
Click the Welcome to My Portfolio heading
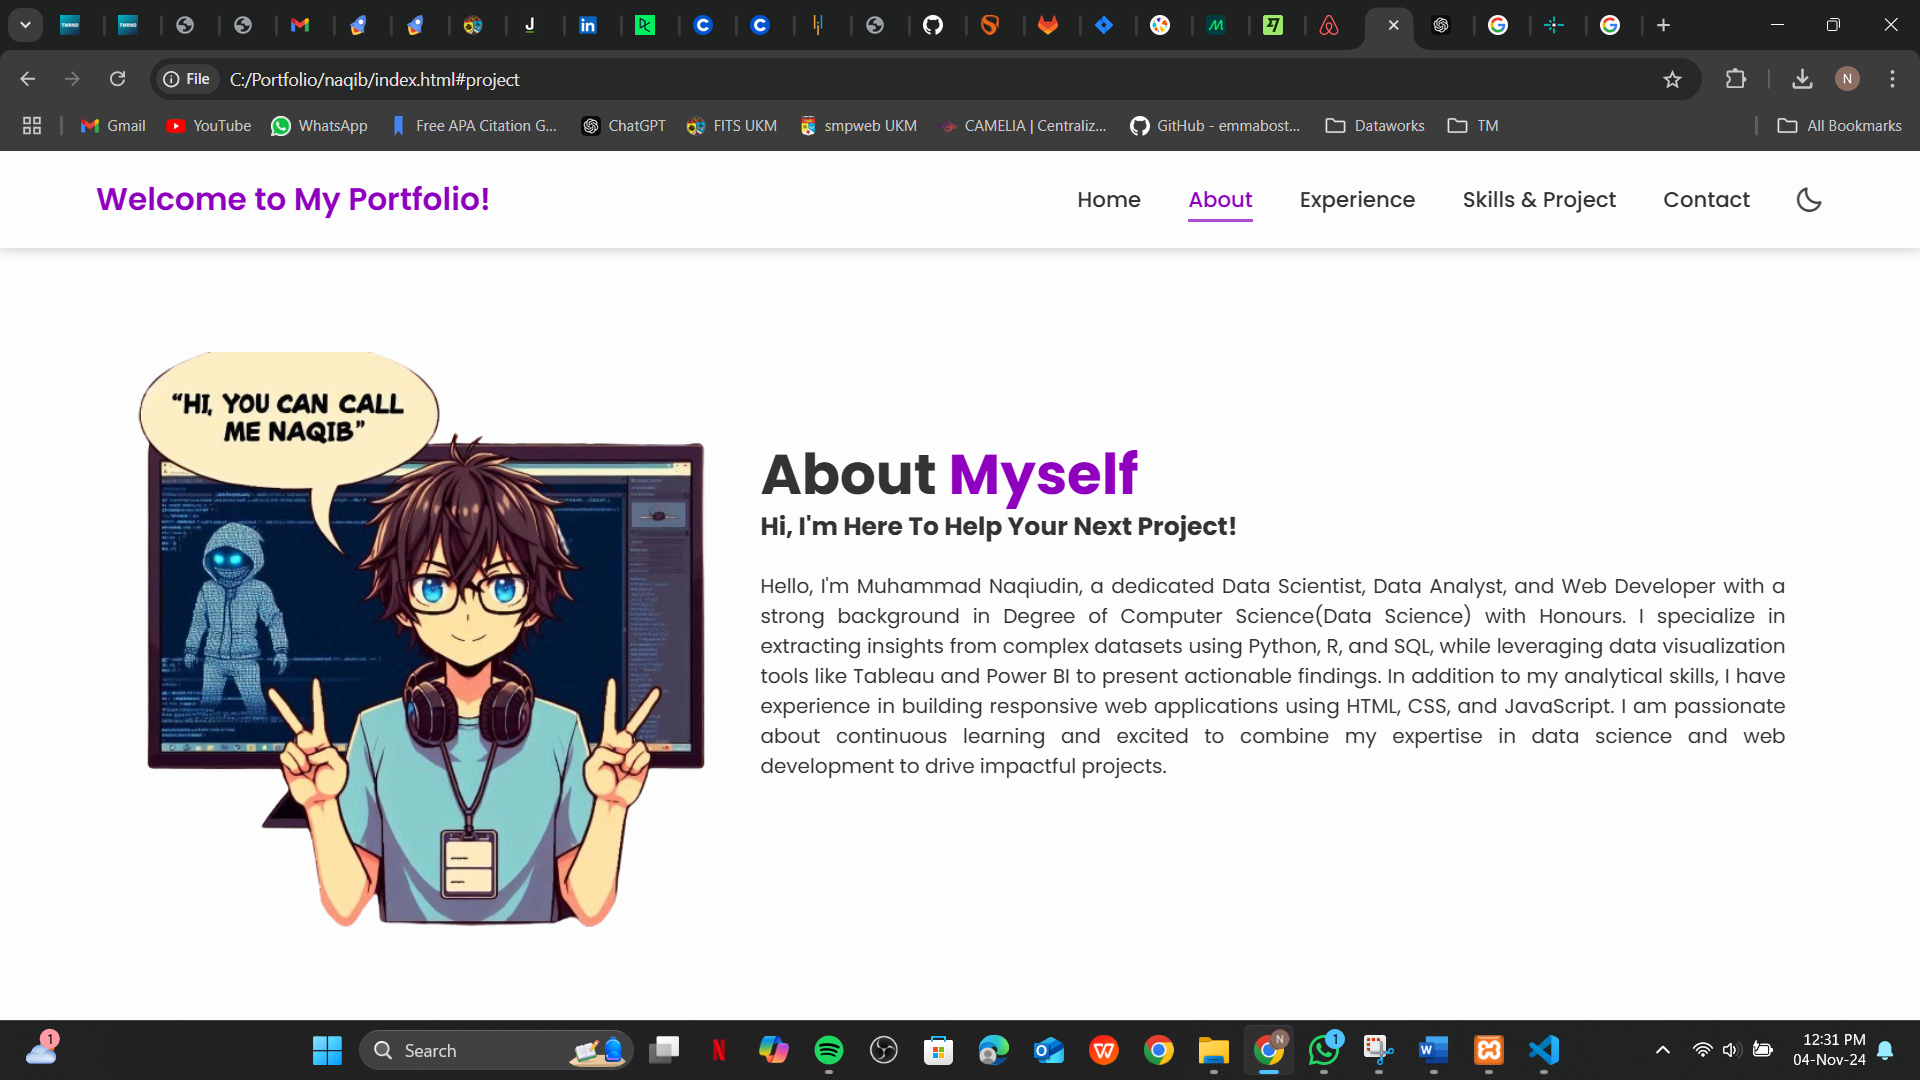(293, 199)
